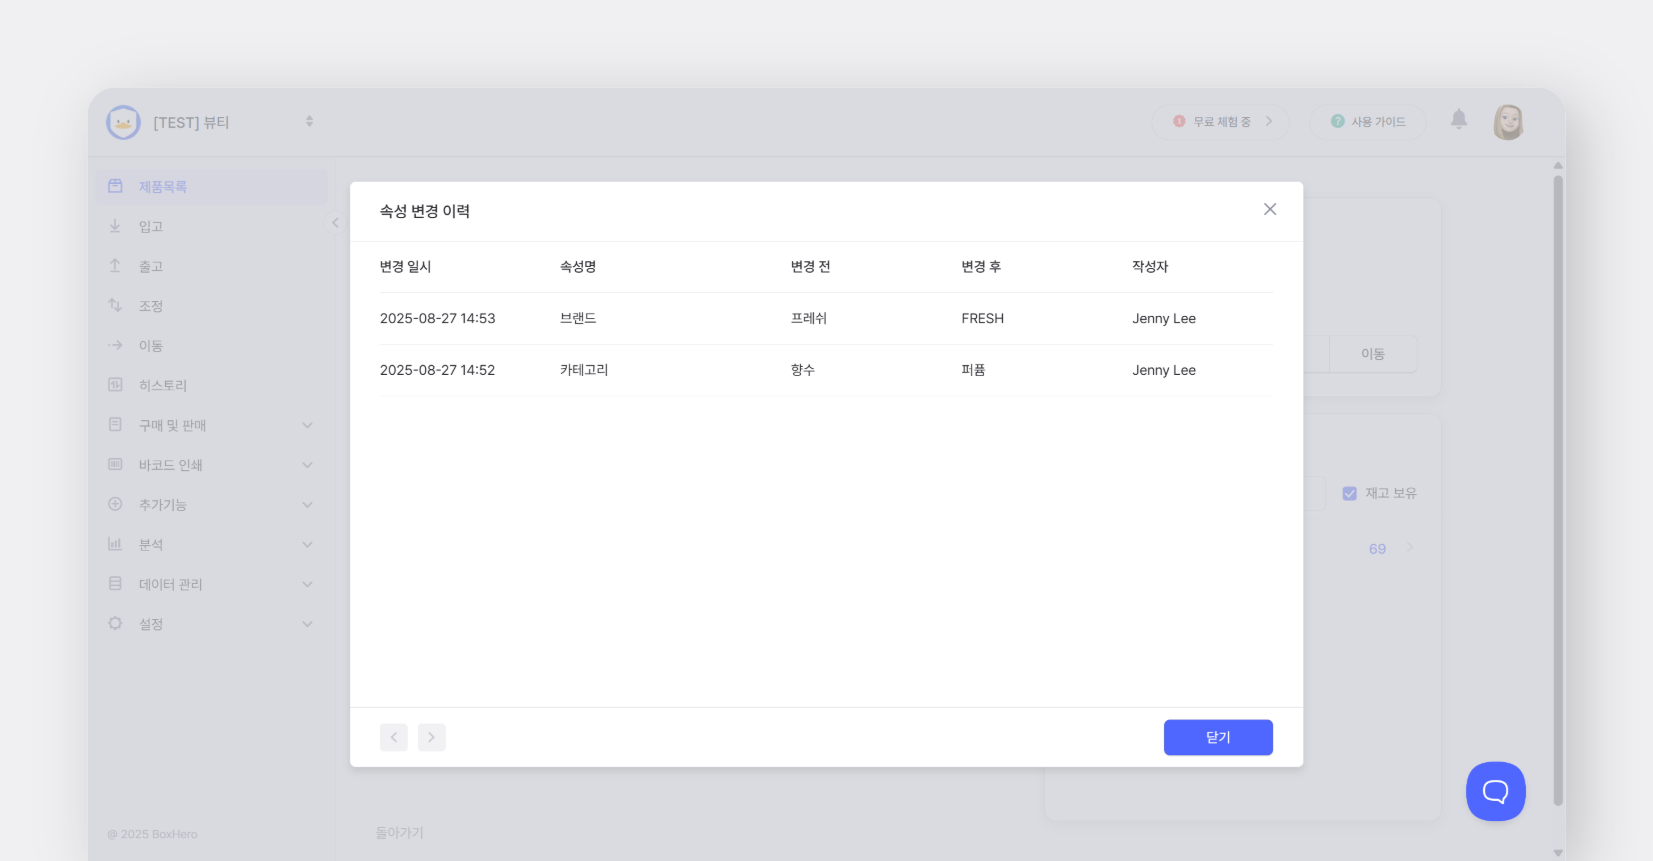Click Jenny Lee in the 카테고리 row
Image resolution: width=1653 pixels, height=861 pixels.
(x=1164, y=370)
